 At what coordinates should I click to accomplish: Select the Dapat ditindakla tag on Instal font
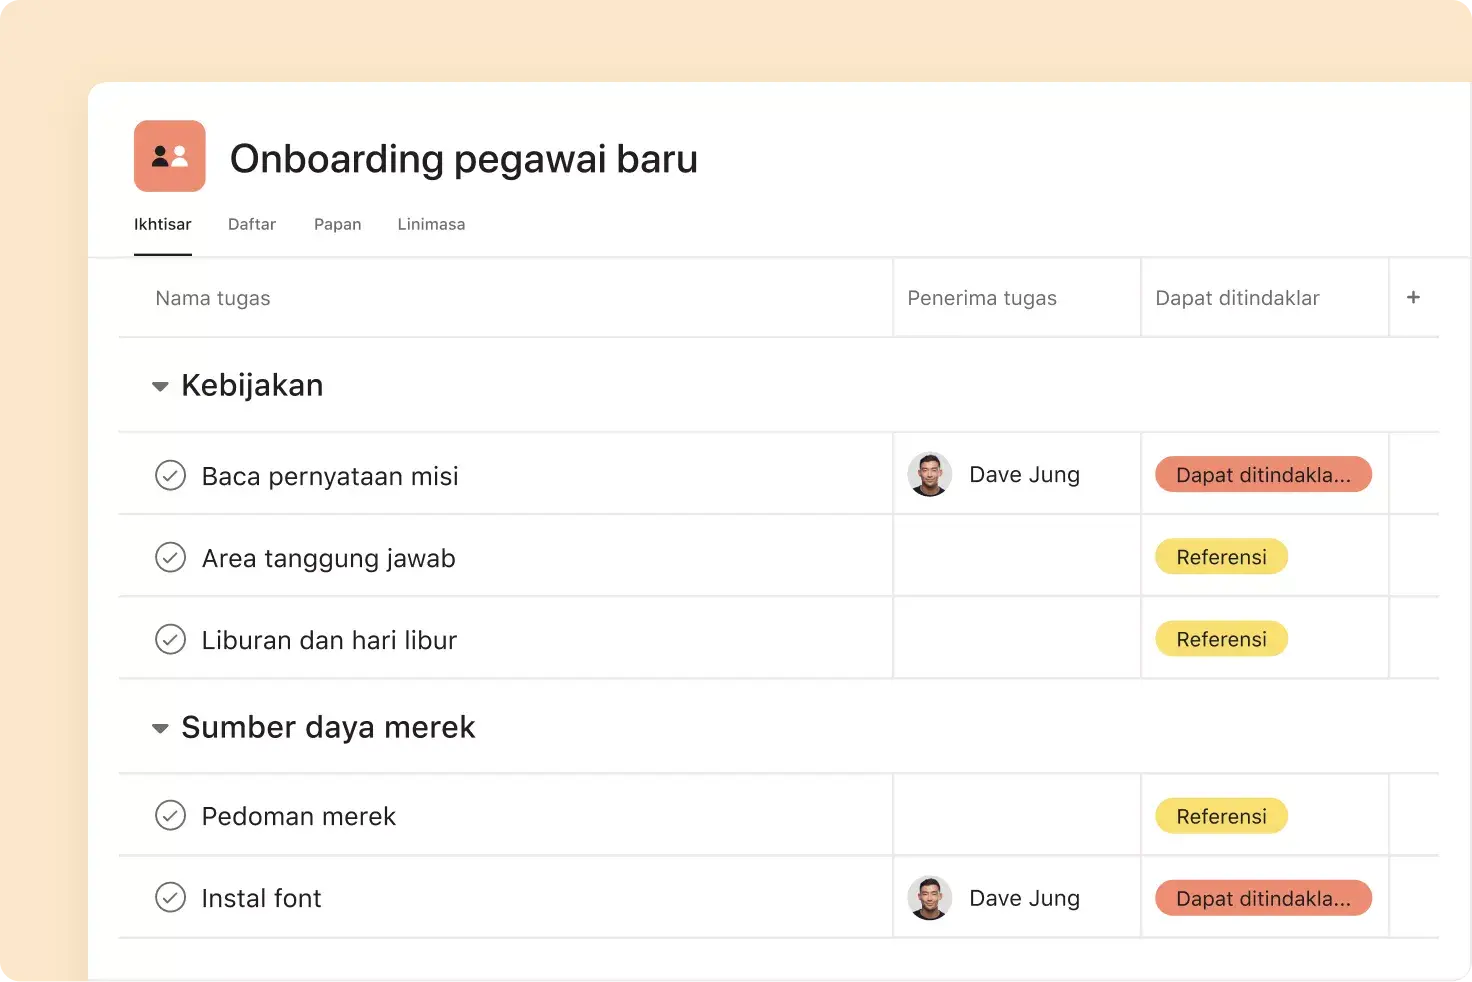coord(1263,897)
